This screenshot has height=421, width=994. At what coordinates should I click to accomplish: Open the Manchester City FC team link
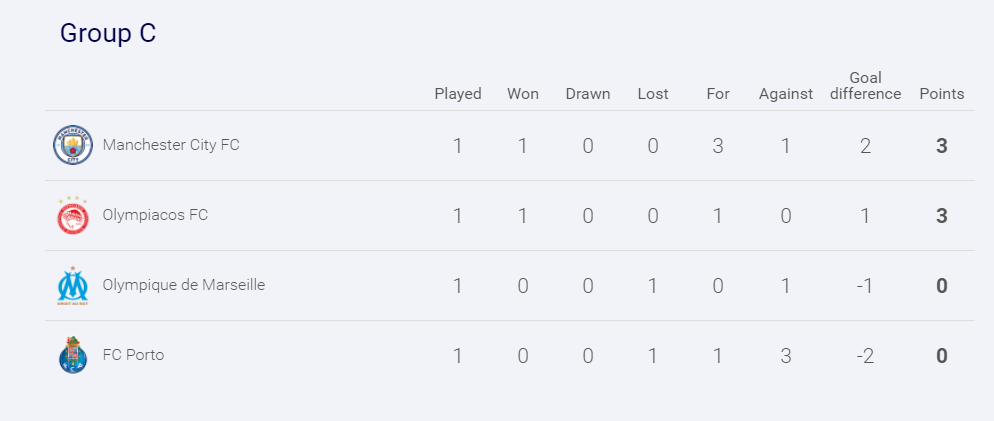[x=171, y=145]
